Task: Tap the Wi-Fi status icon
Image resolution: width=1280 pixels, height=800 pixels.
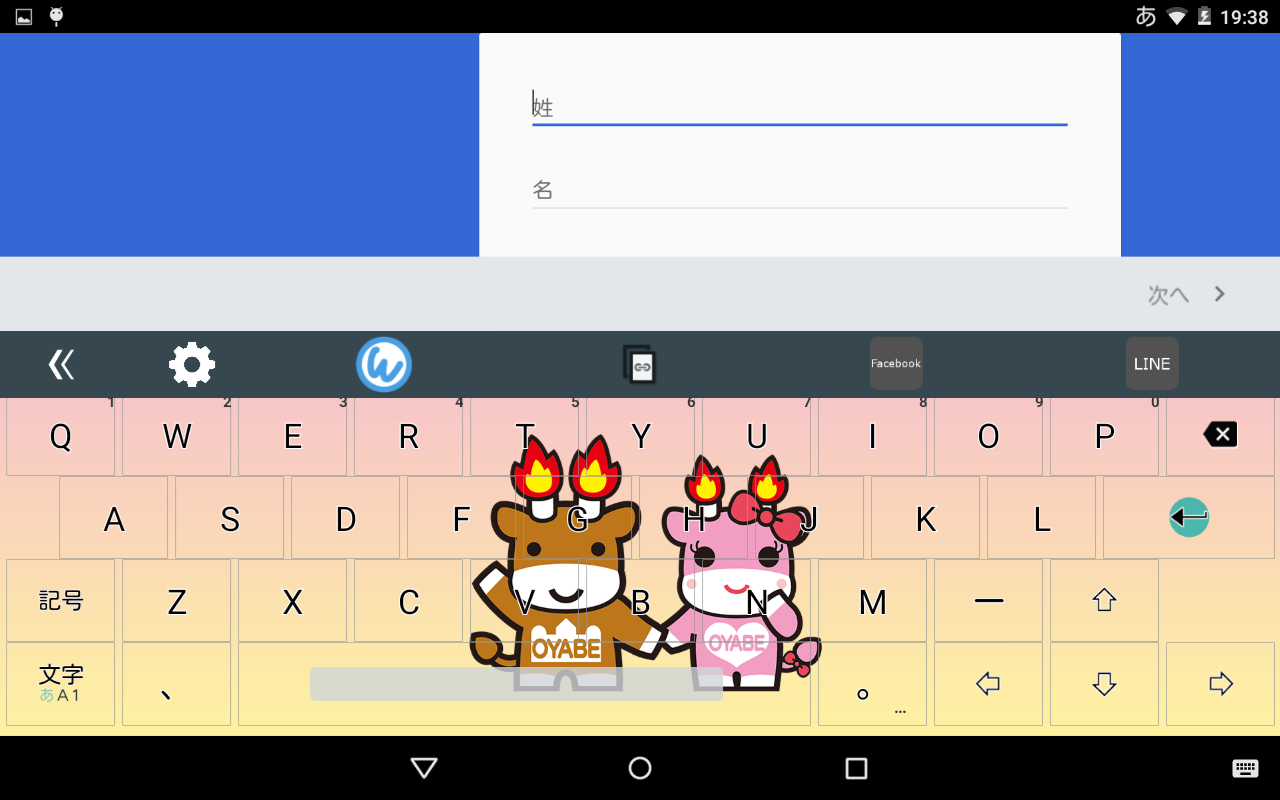Action: tap(1177, 17)
